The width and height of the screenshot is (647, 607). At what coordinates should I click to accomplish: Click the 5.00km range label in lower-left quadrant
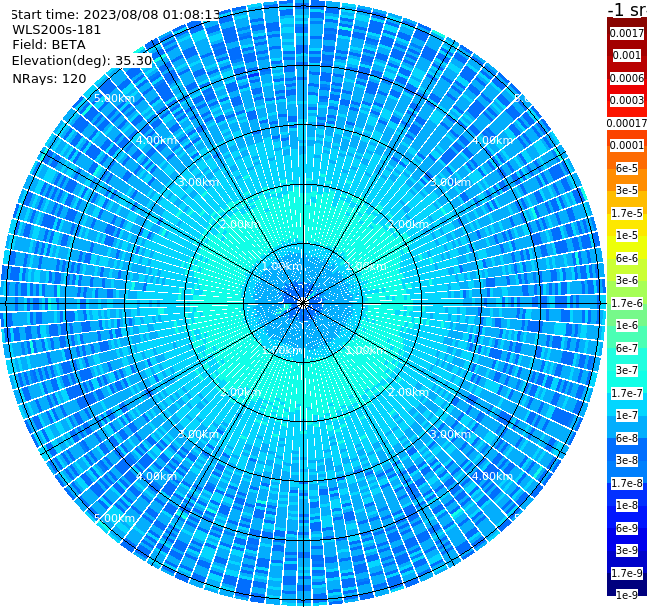click(114, 518)
